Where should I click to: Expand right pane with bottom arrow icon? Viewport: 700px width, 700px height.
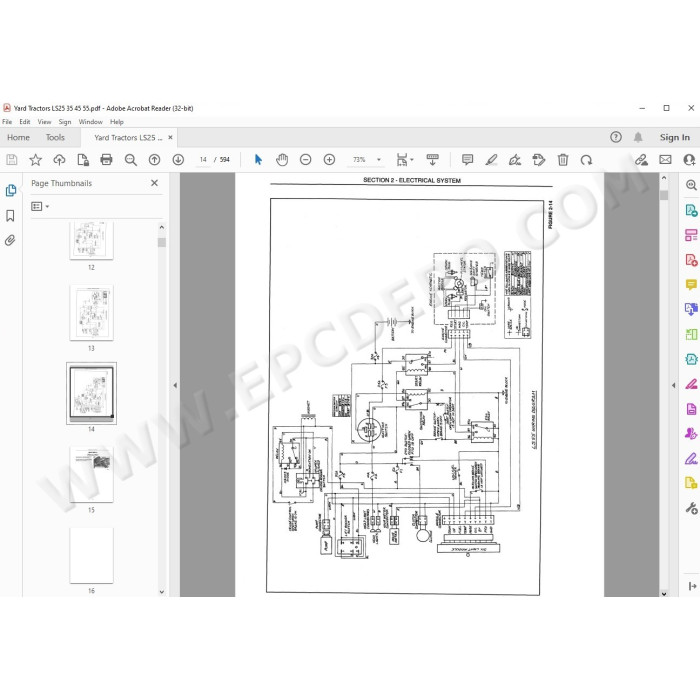point(692,586)
